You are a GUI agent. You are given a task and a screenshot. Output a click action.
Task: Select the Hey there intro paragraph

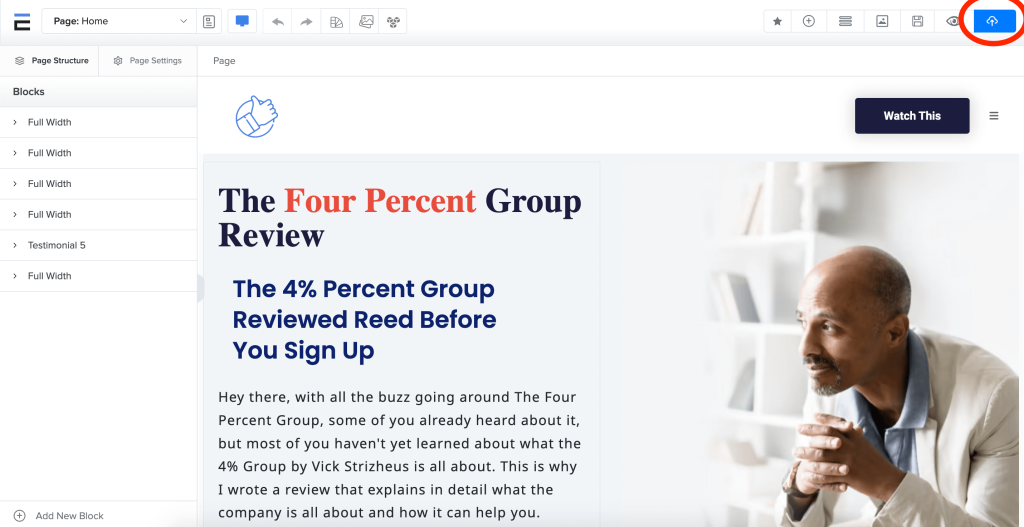coord(400,455)
